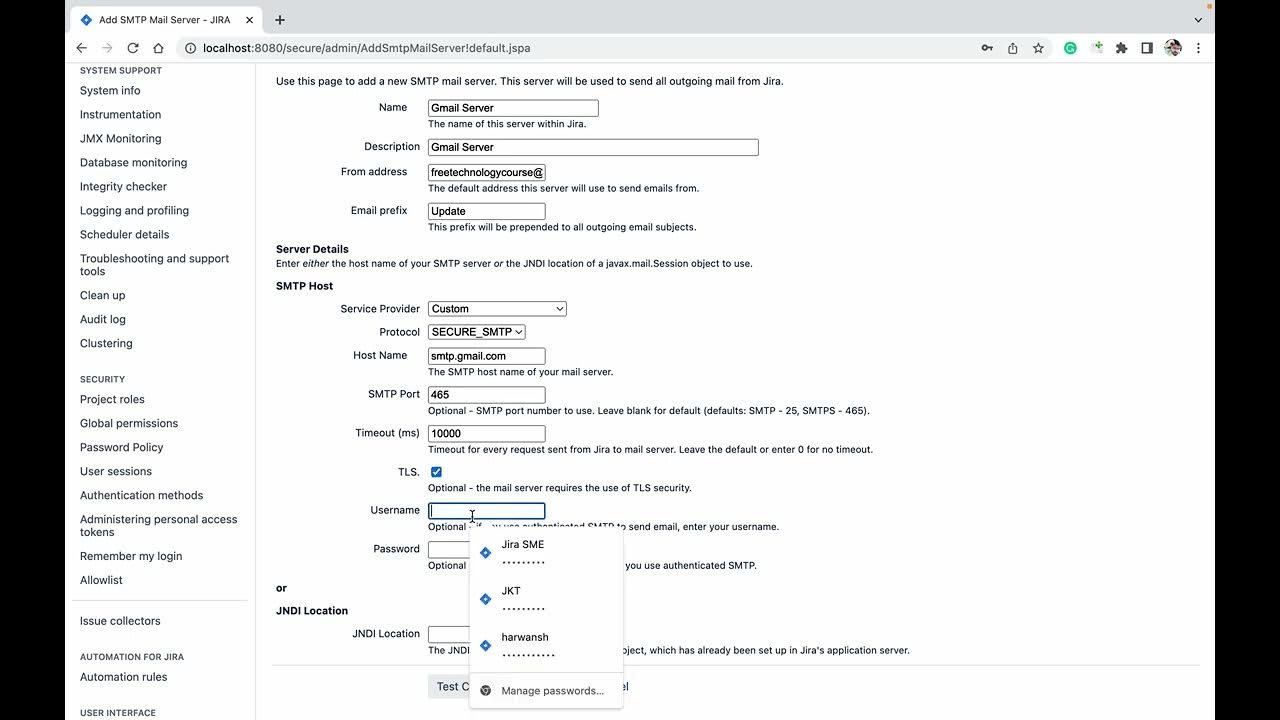Open the Extensions puzzle icon
Screen dimensions: 1280x720
pyautogui.click(x=1122, y=48)
